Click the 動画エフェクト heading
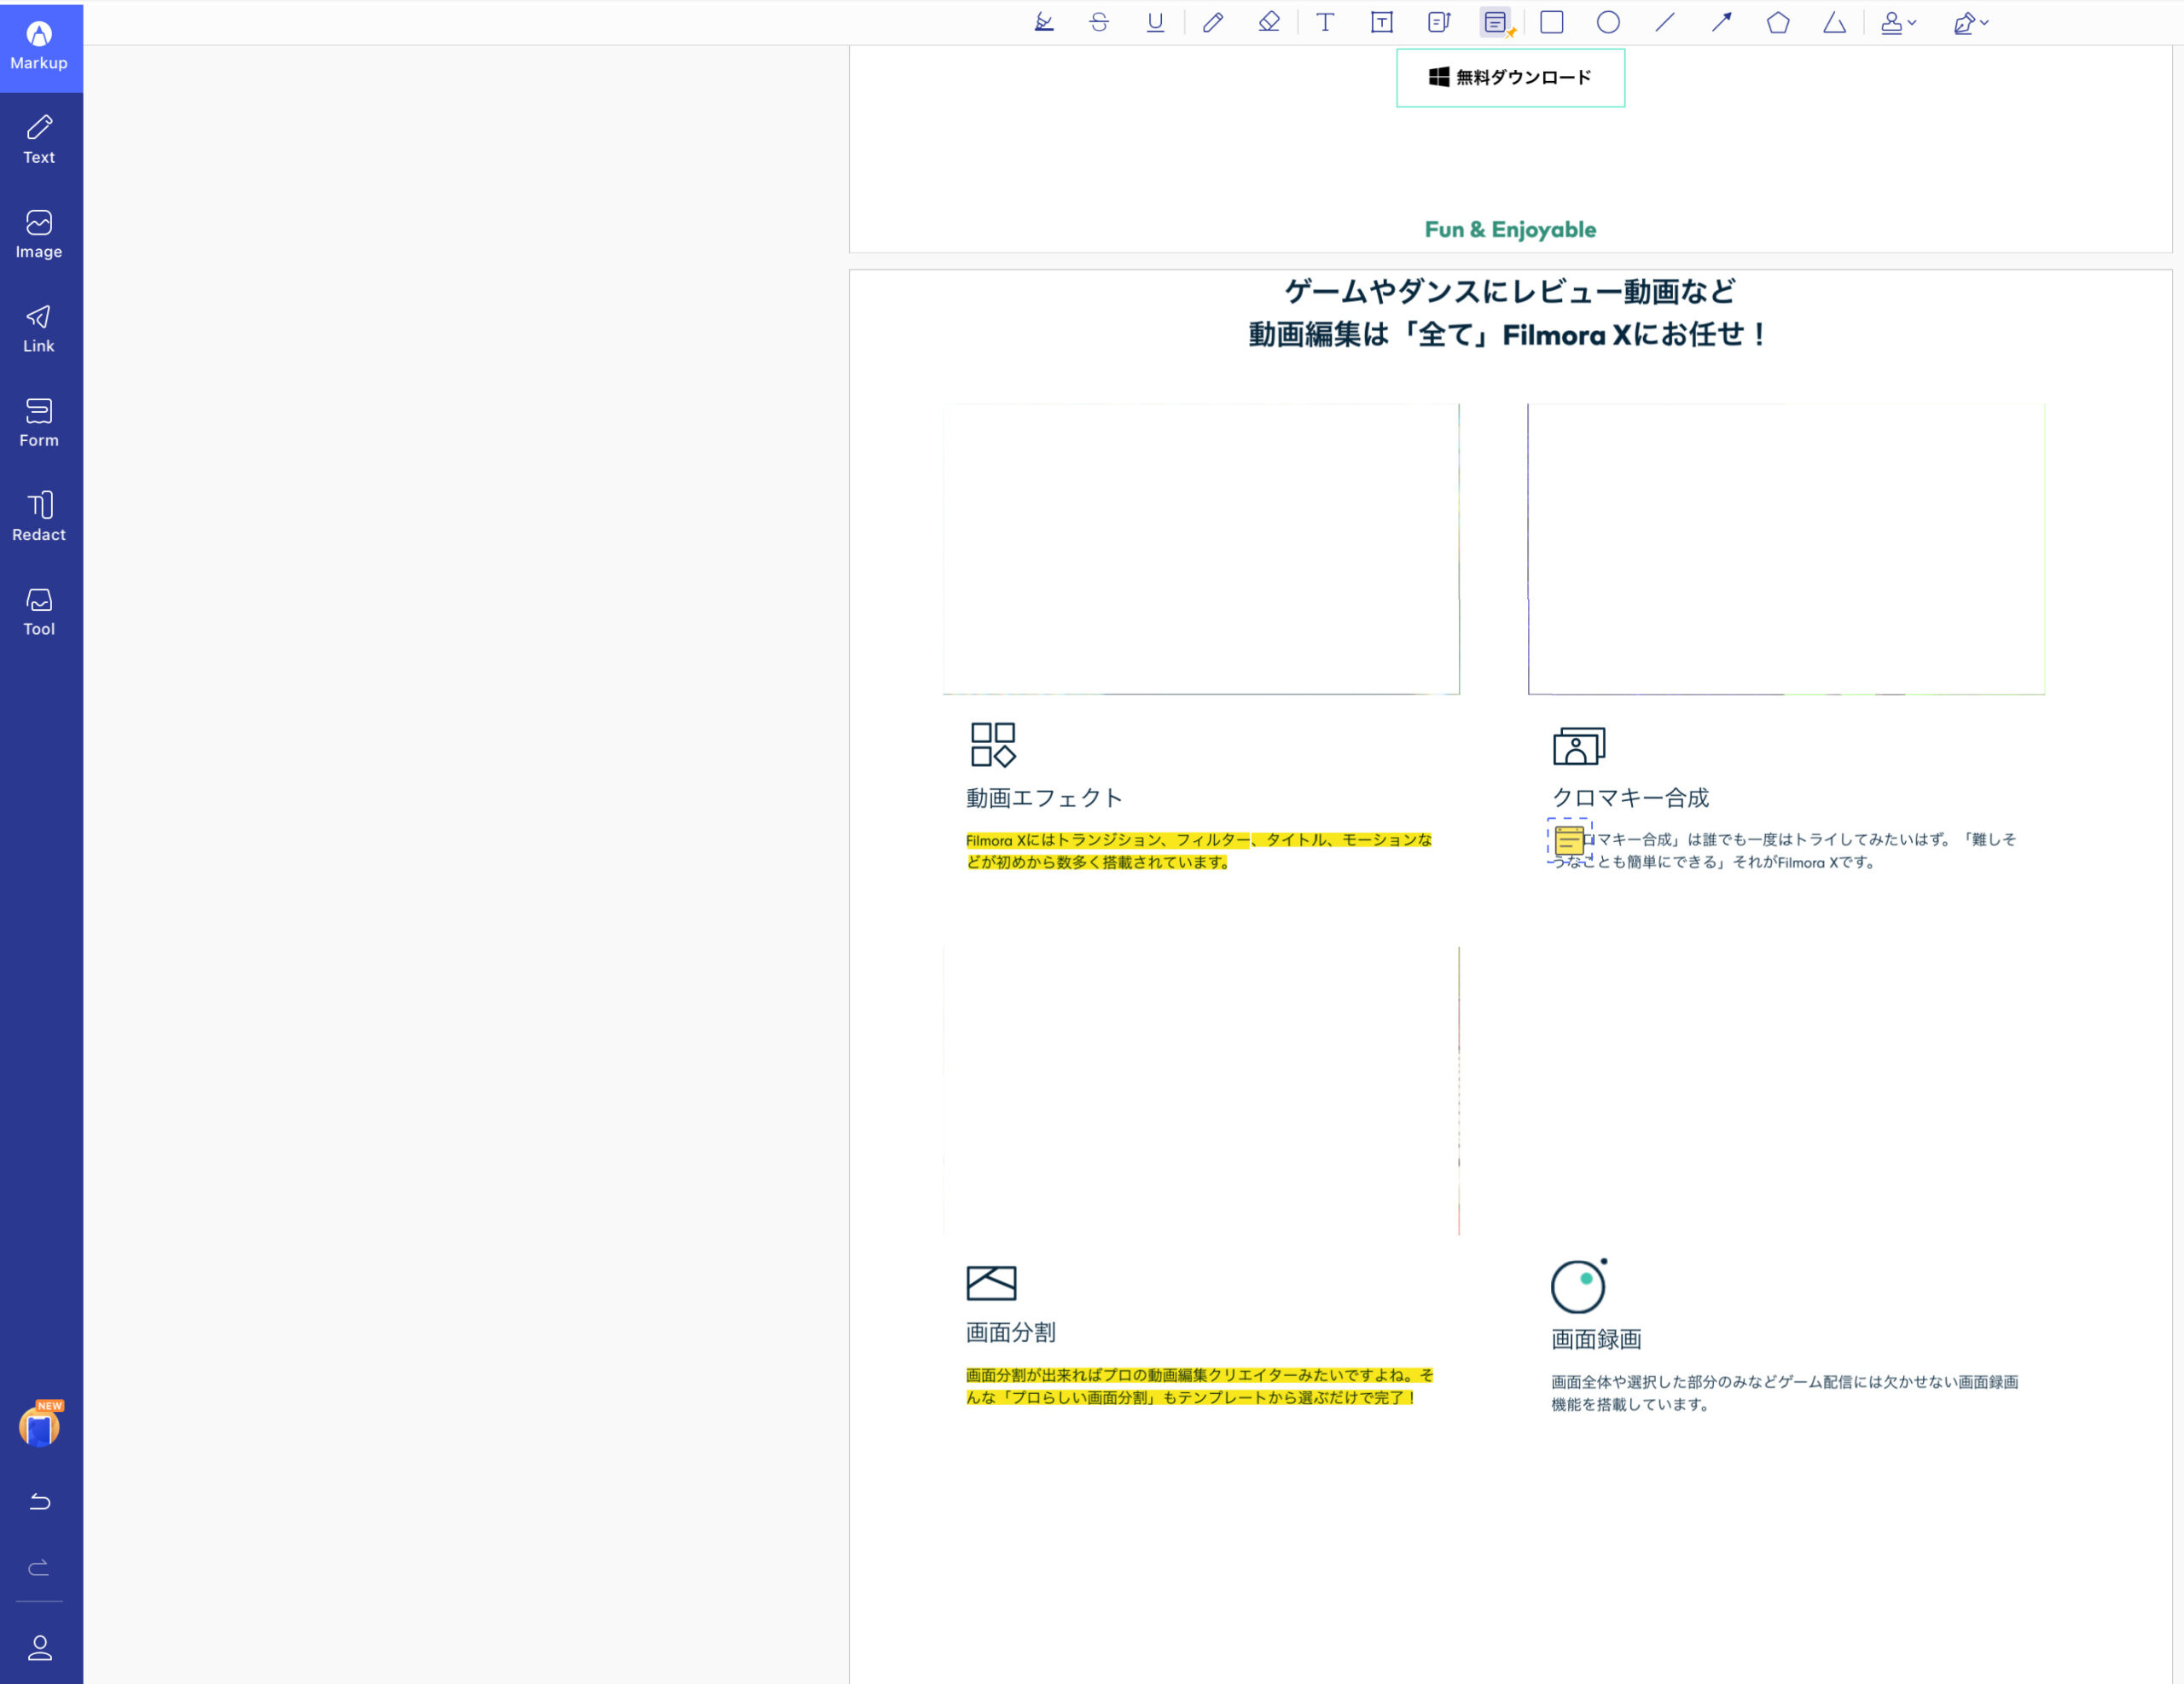2184x1684 pixels. tap(1044, 798)
